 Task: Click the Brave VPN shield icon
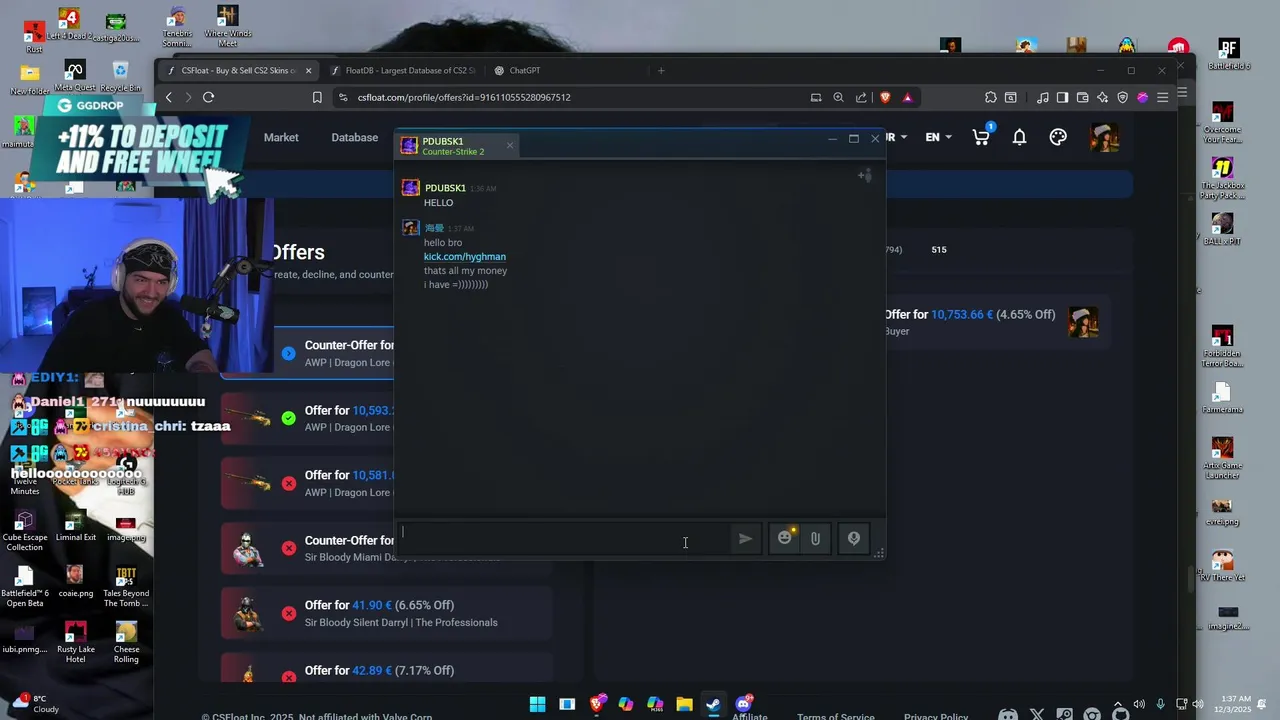pyautogui.click(x=1122, y=97)
